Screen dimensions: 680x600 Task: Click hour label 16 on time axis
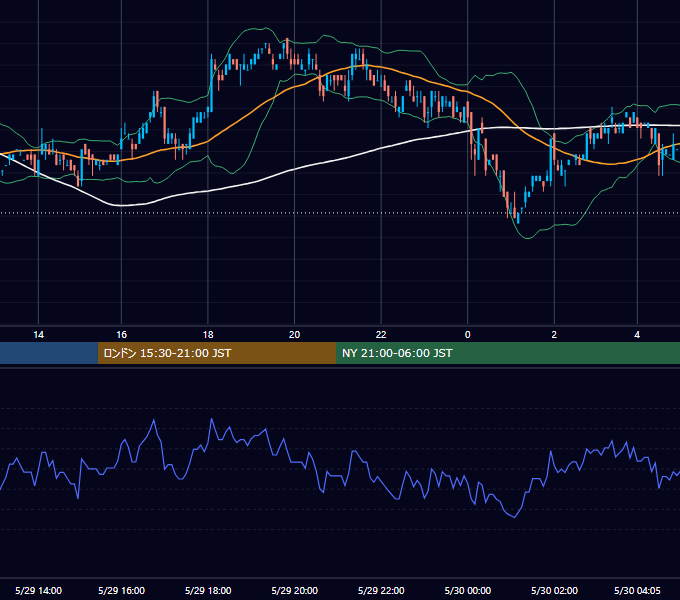tap(121, 335)
